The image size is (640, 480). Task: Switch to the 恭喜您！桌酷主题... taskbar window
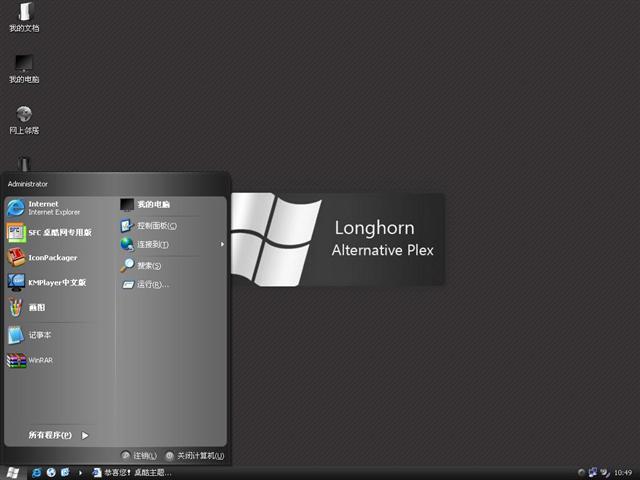(131, 473)
